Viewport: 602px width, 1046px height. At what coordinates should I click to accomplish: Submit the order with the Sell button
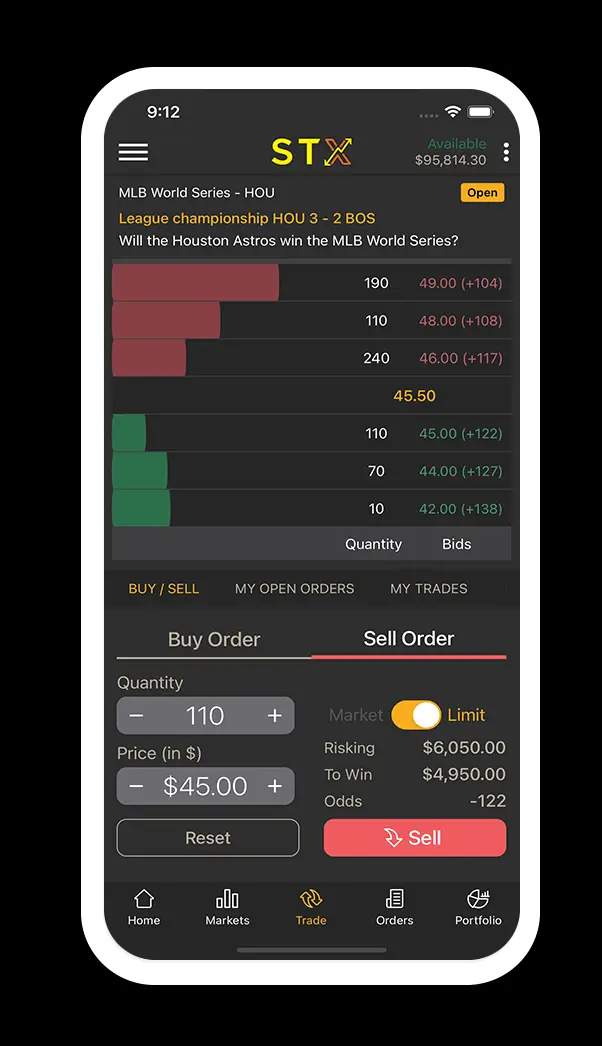tap(414, 837)
